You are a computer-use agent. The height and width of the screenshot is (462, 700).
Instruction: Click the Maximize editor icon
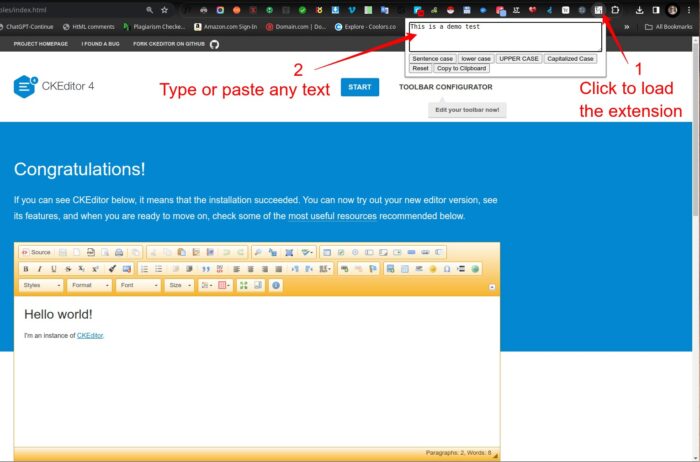(x=243, y=285)
